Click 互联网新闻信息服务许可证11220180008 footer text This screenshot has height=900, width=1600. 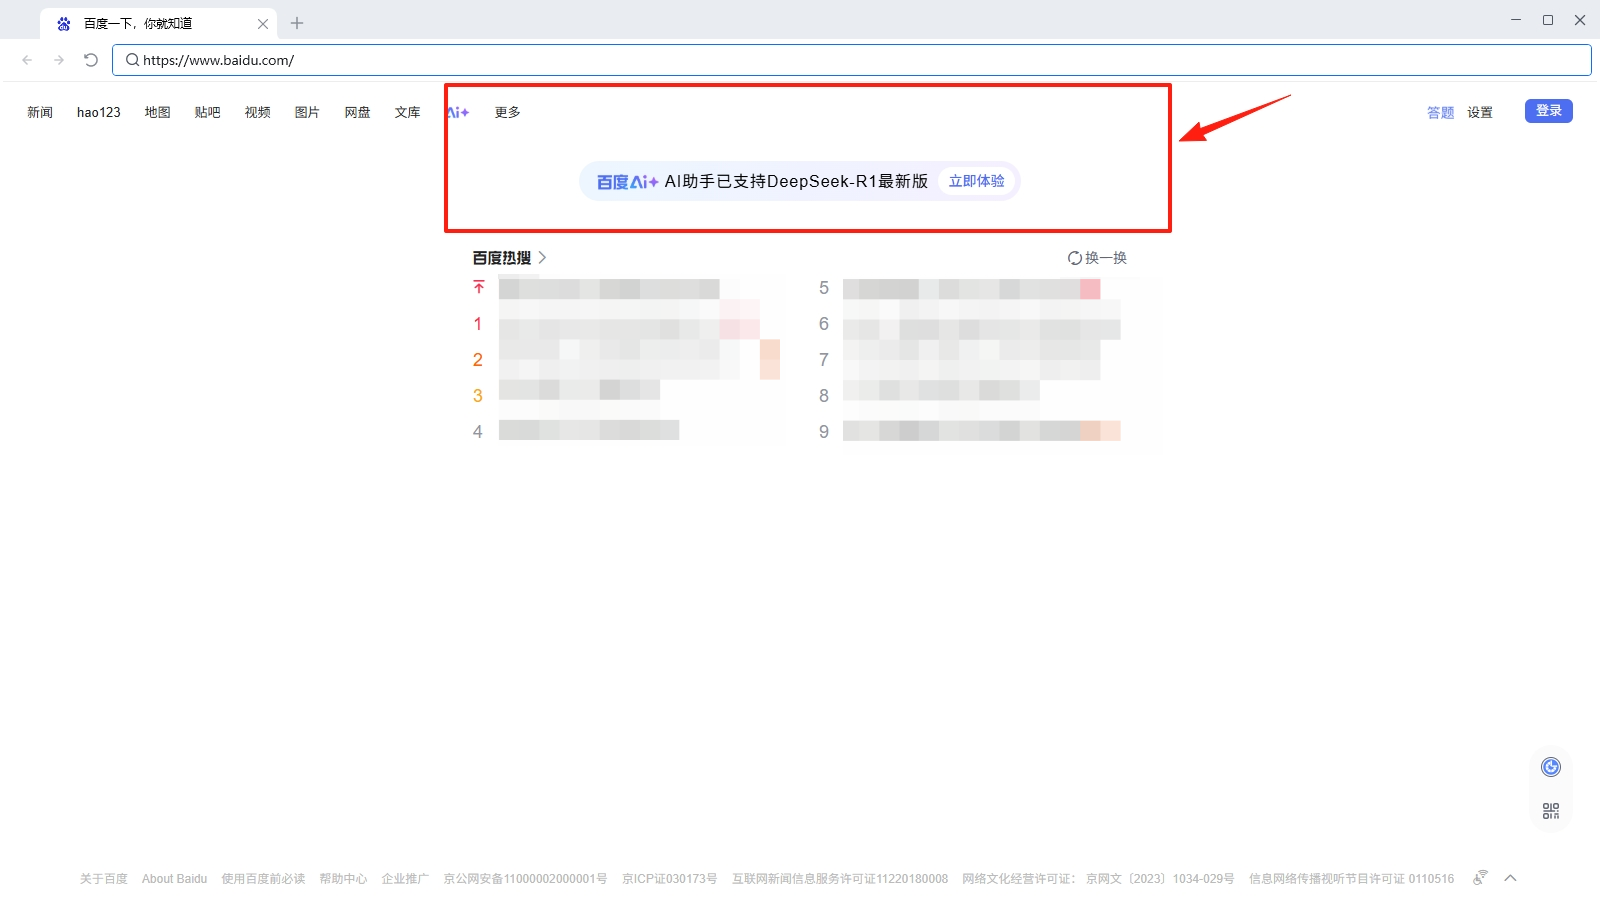click(x=840, y=879)
